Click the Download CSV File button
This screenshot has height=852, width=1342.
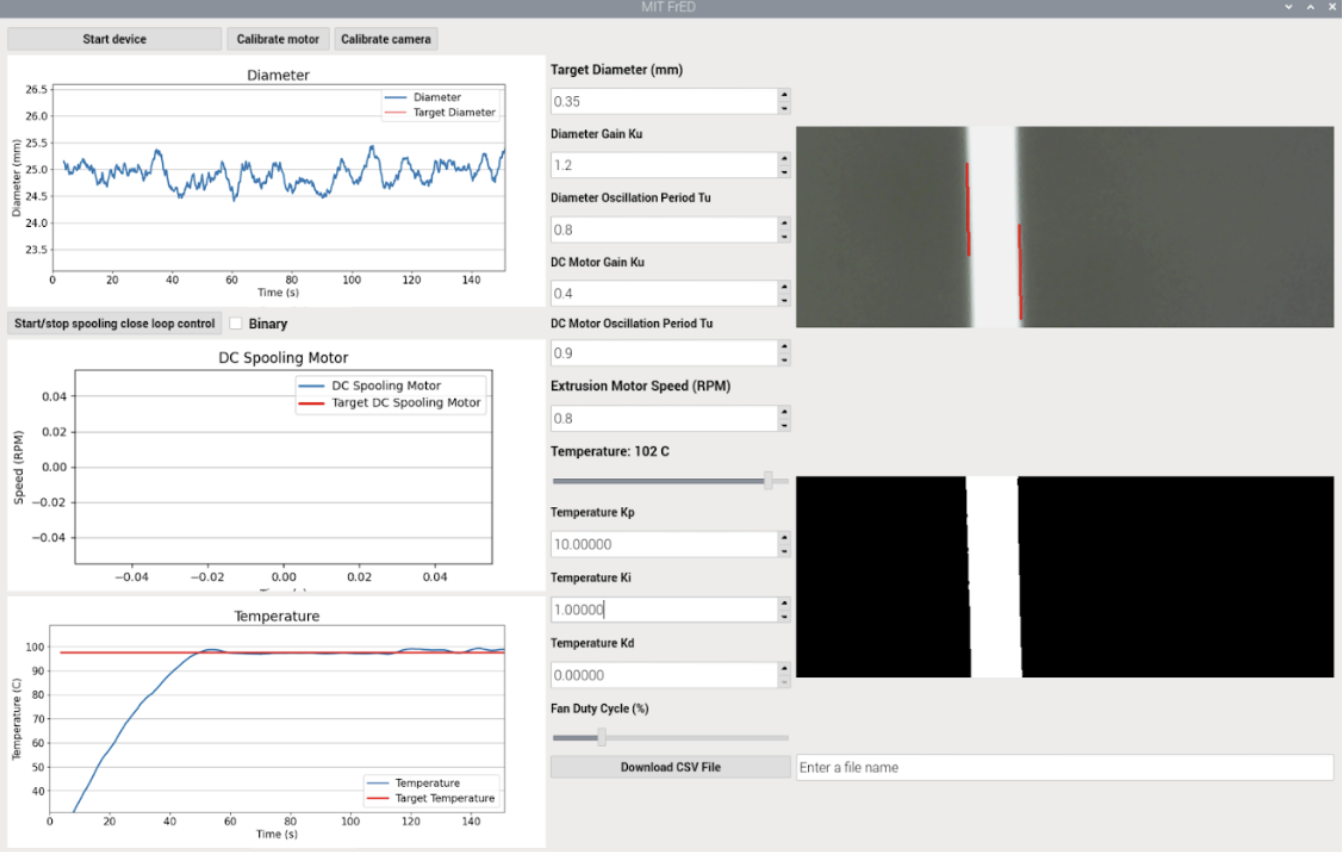pos(670,767)
